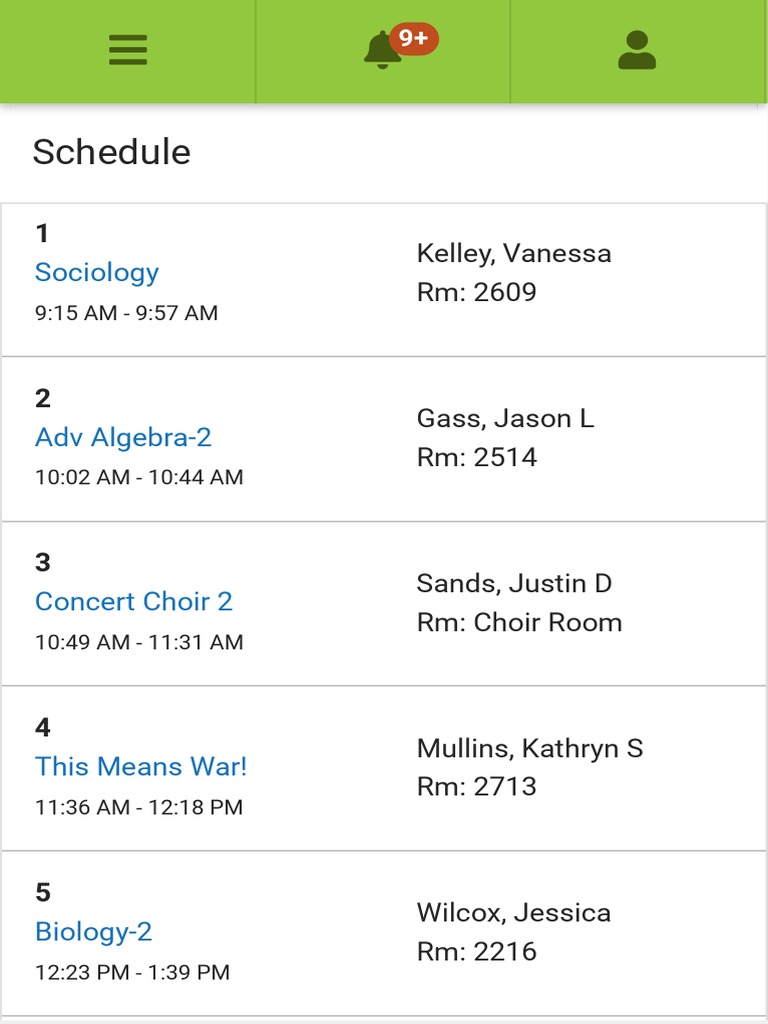The width and height of the screenshot is (768, 1024).
Task: Click teacher name Wilcox, Jessica
Action: (x=514, y=912)
